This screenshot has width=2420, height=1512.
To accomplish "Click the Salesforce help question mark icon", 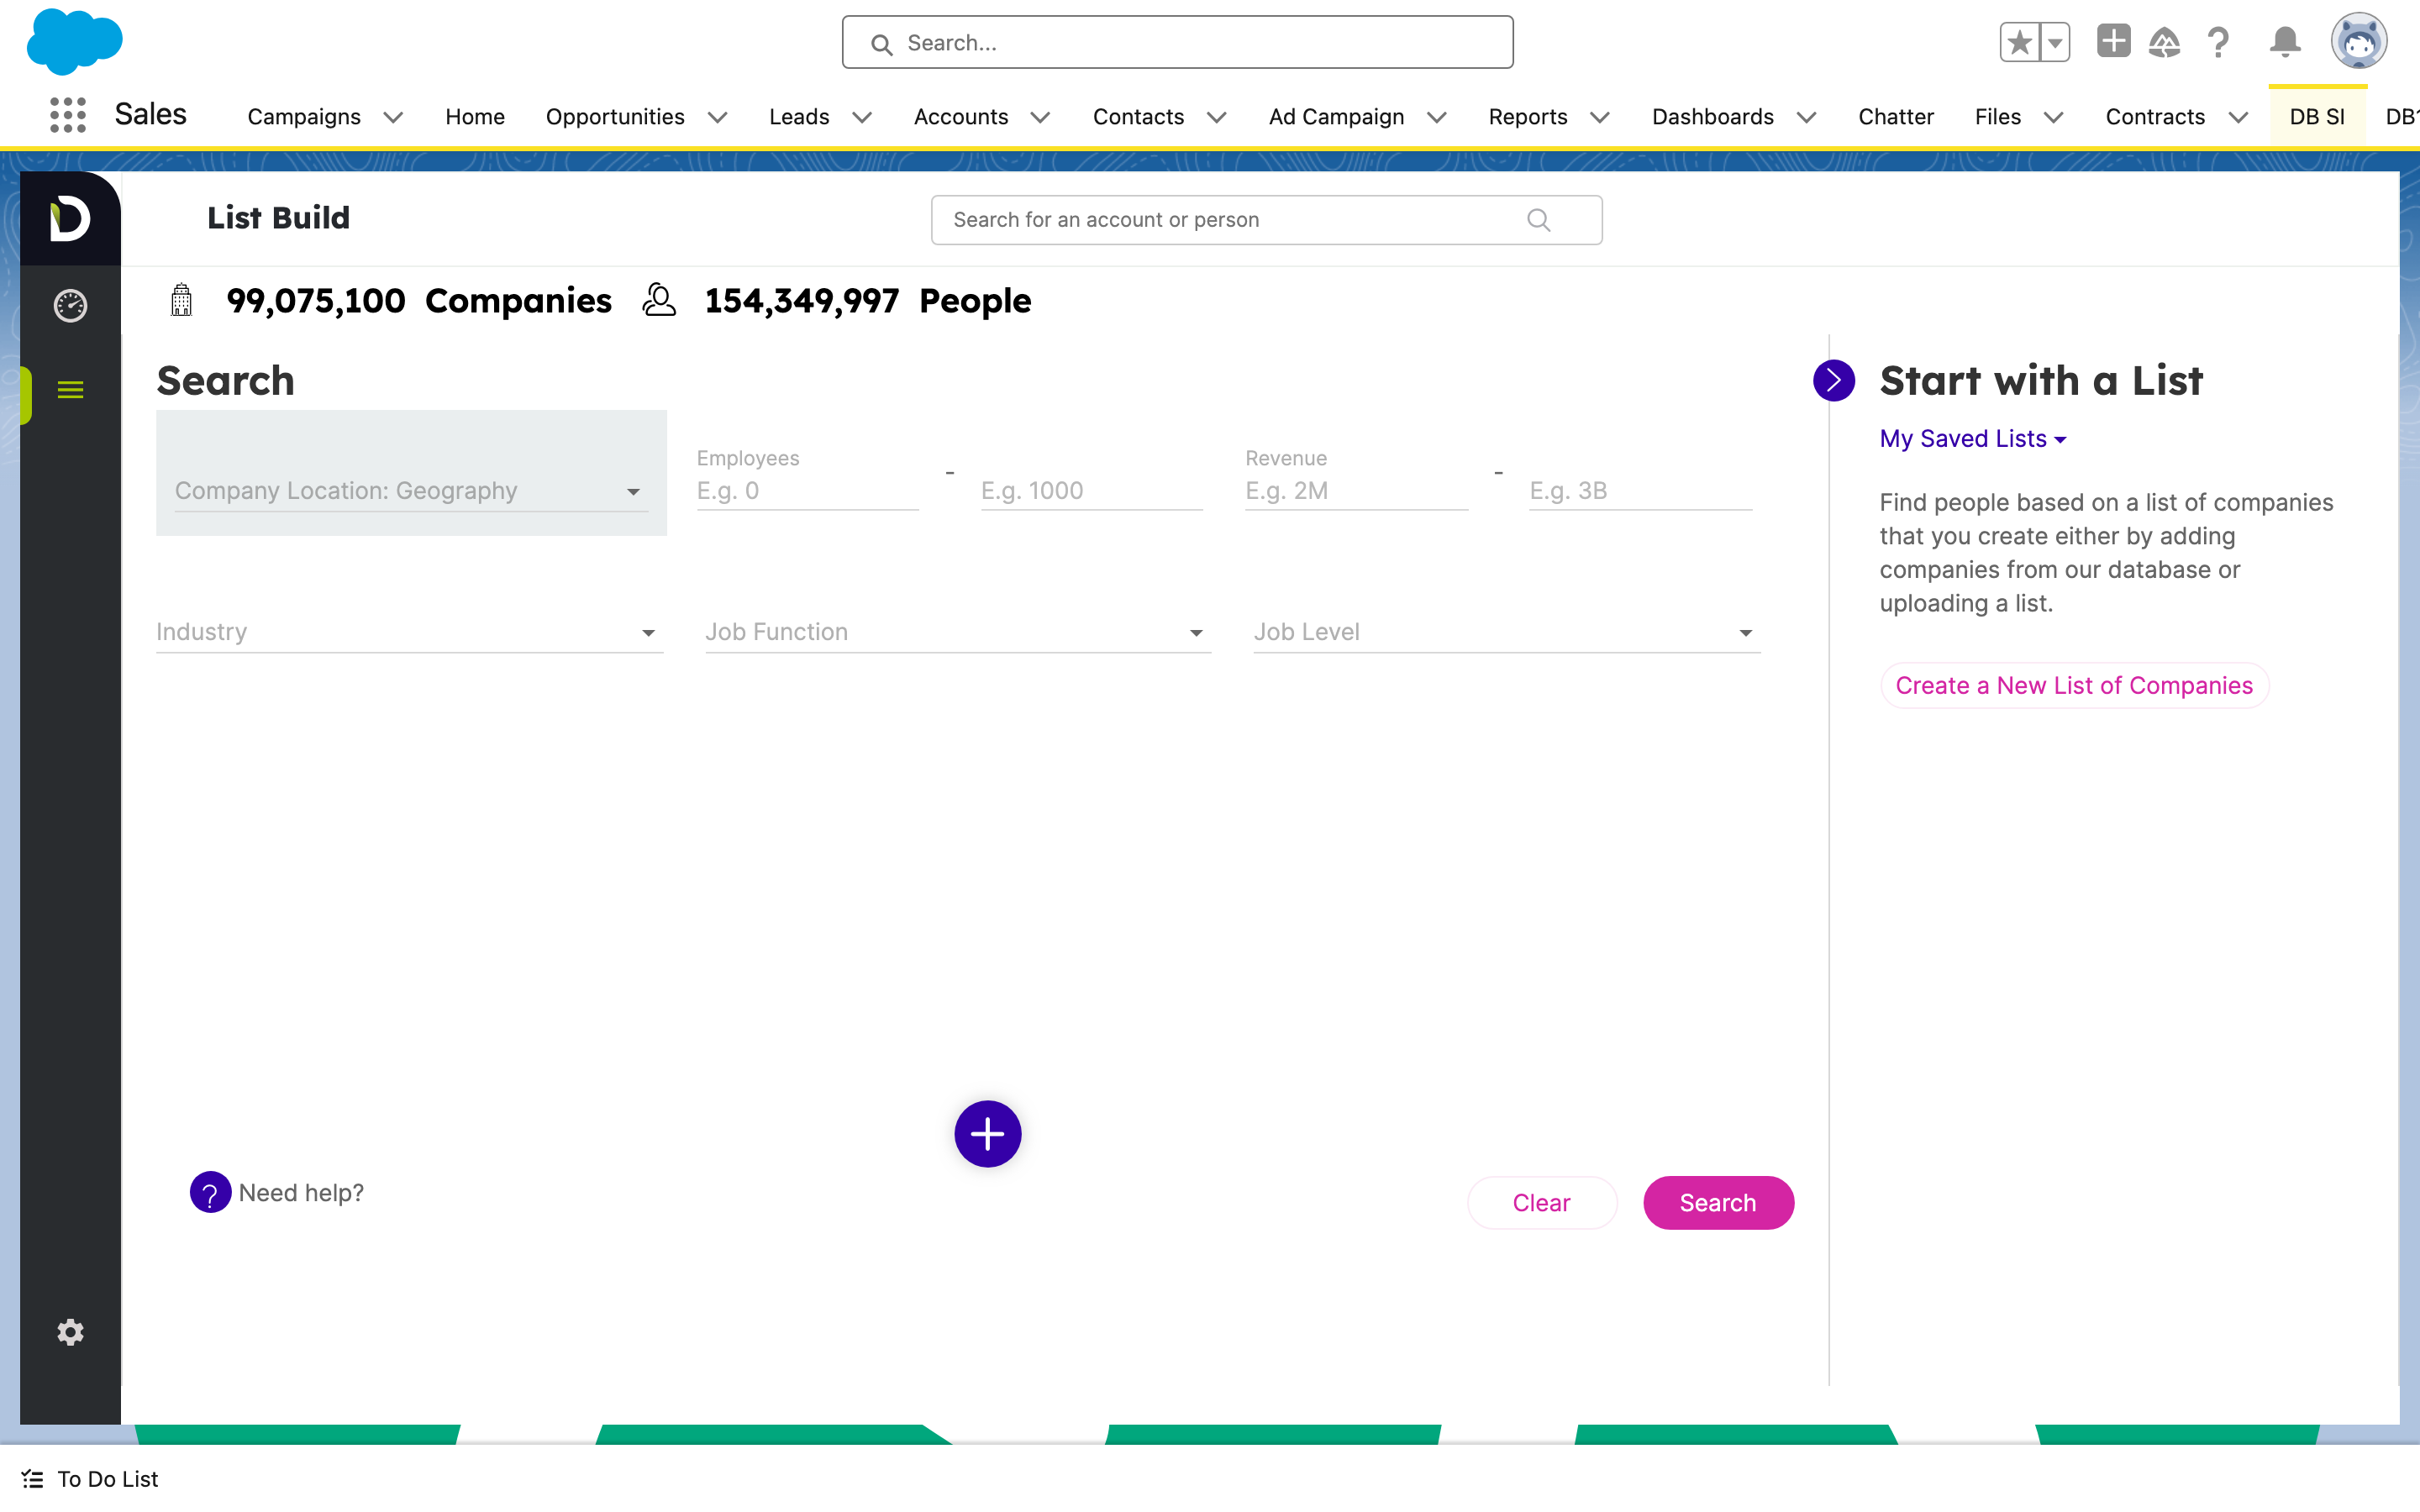I will point(2218,43).
